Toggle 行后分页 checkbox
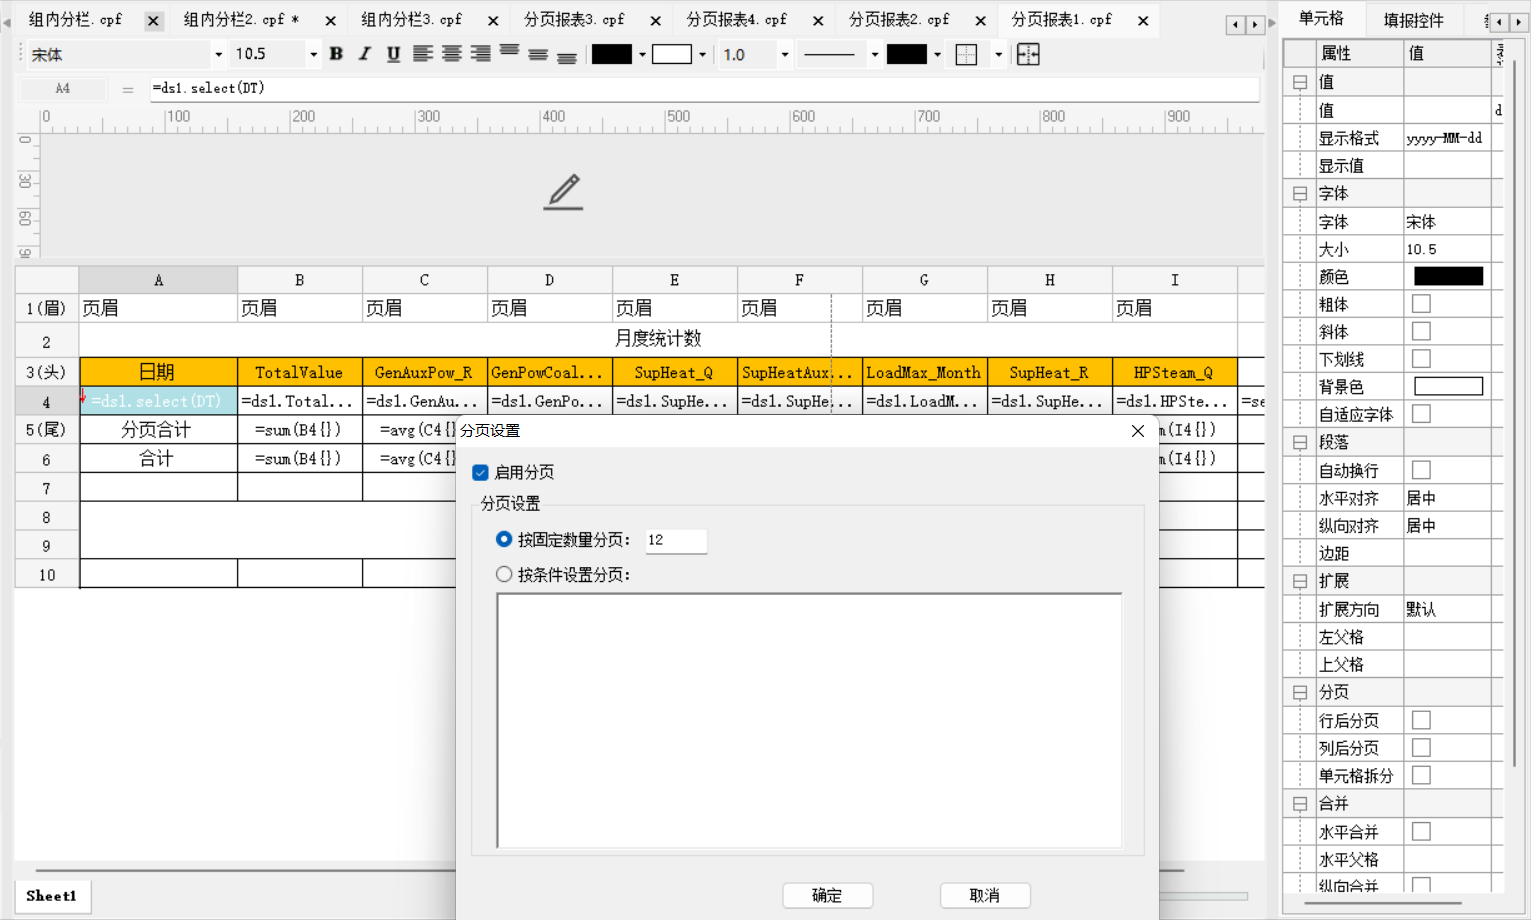Screen dimensions: 1531x920 pos(1421,720)
